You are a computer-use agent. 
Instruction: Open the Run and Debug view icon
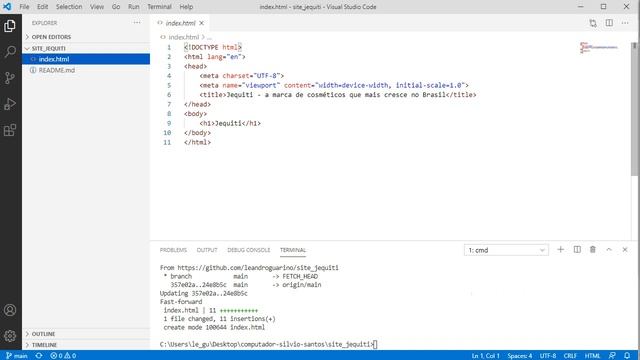(10, 104)
